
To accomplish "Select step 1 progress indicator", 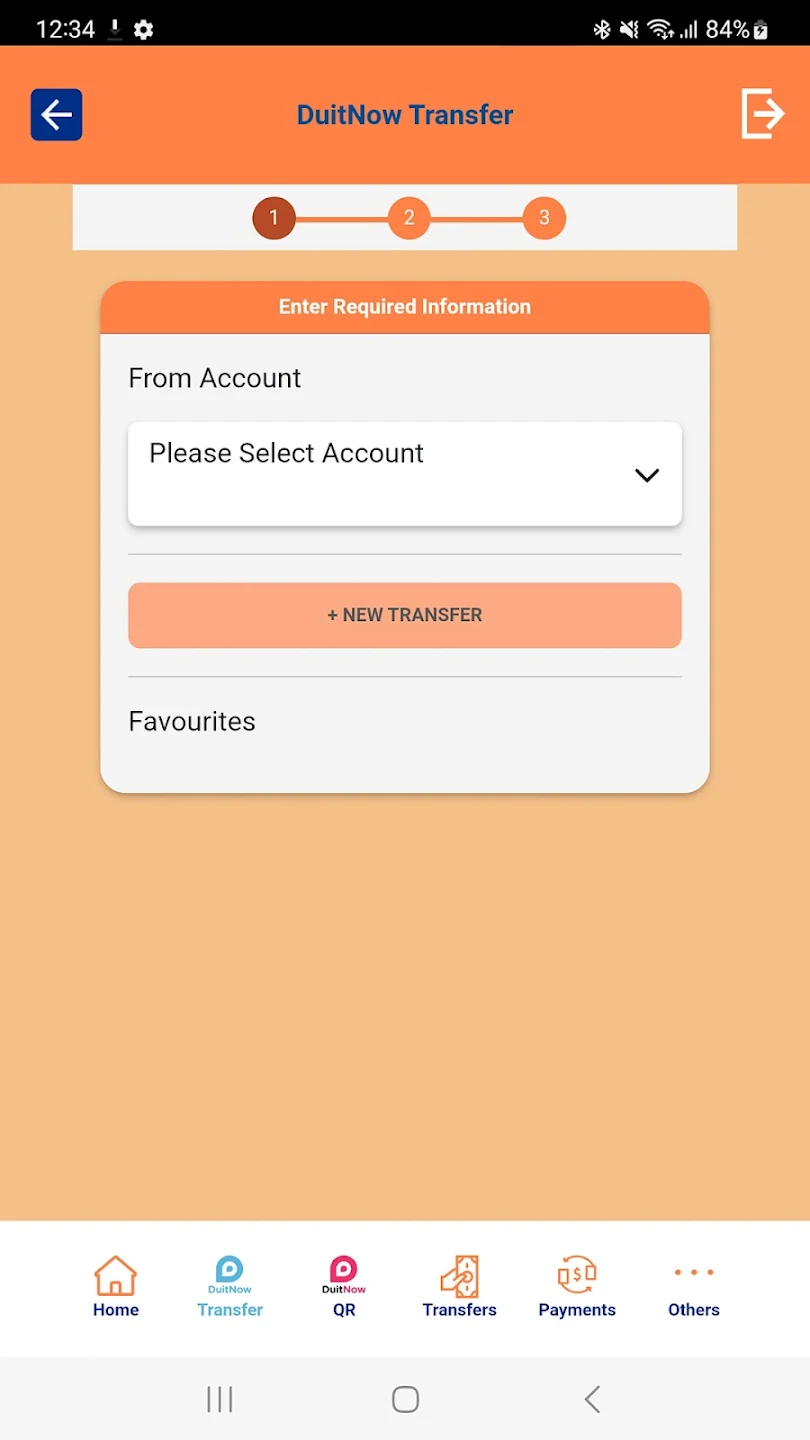I will click(274, 218).
